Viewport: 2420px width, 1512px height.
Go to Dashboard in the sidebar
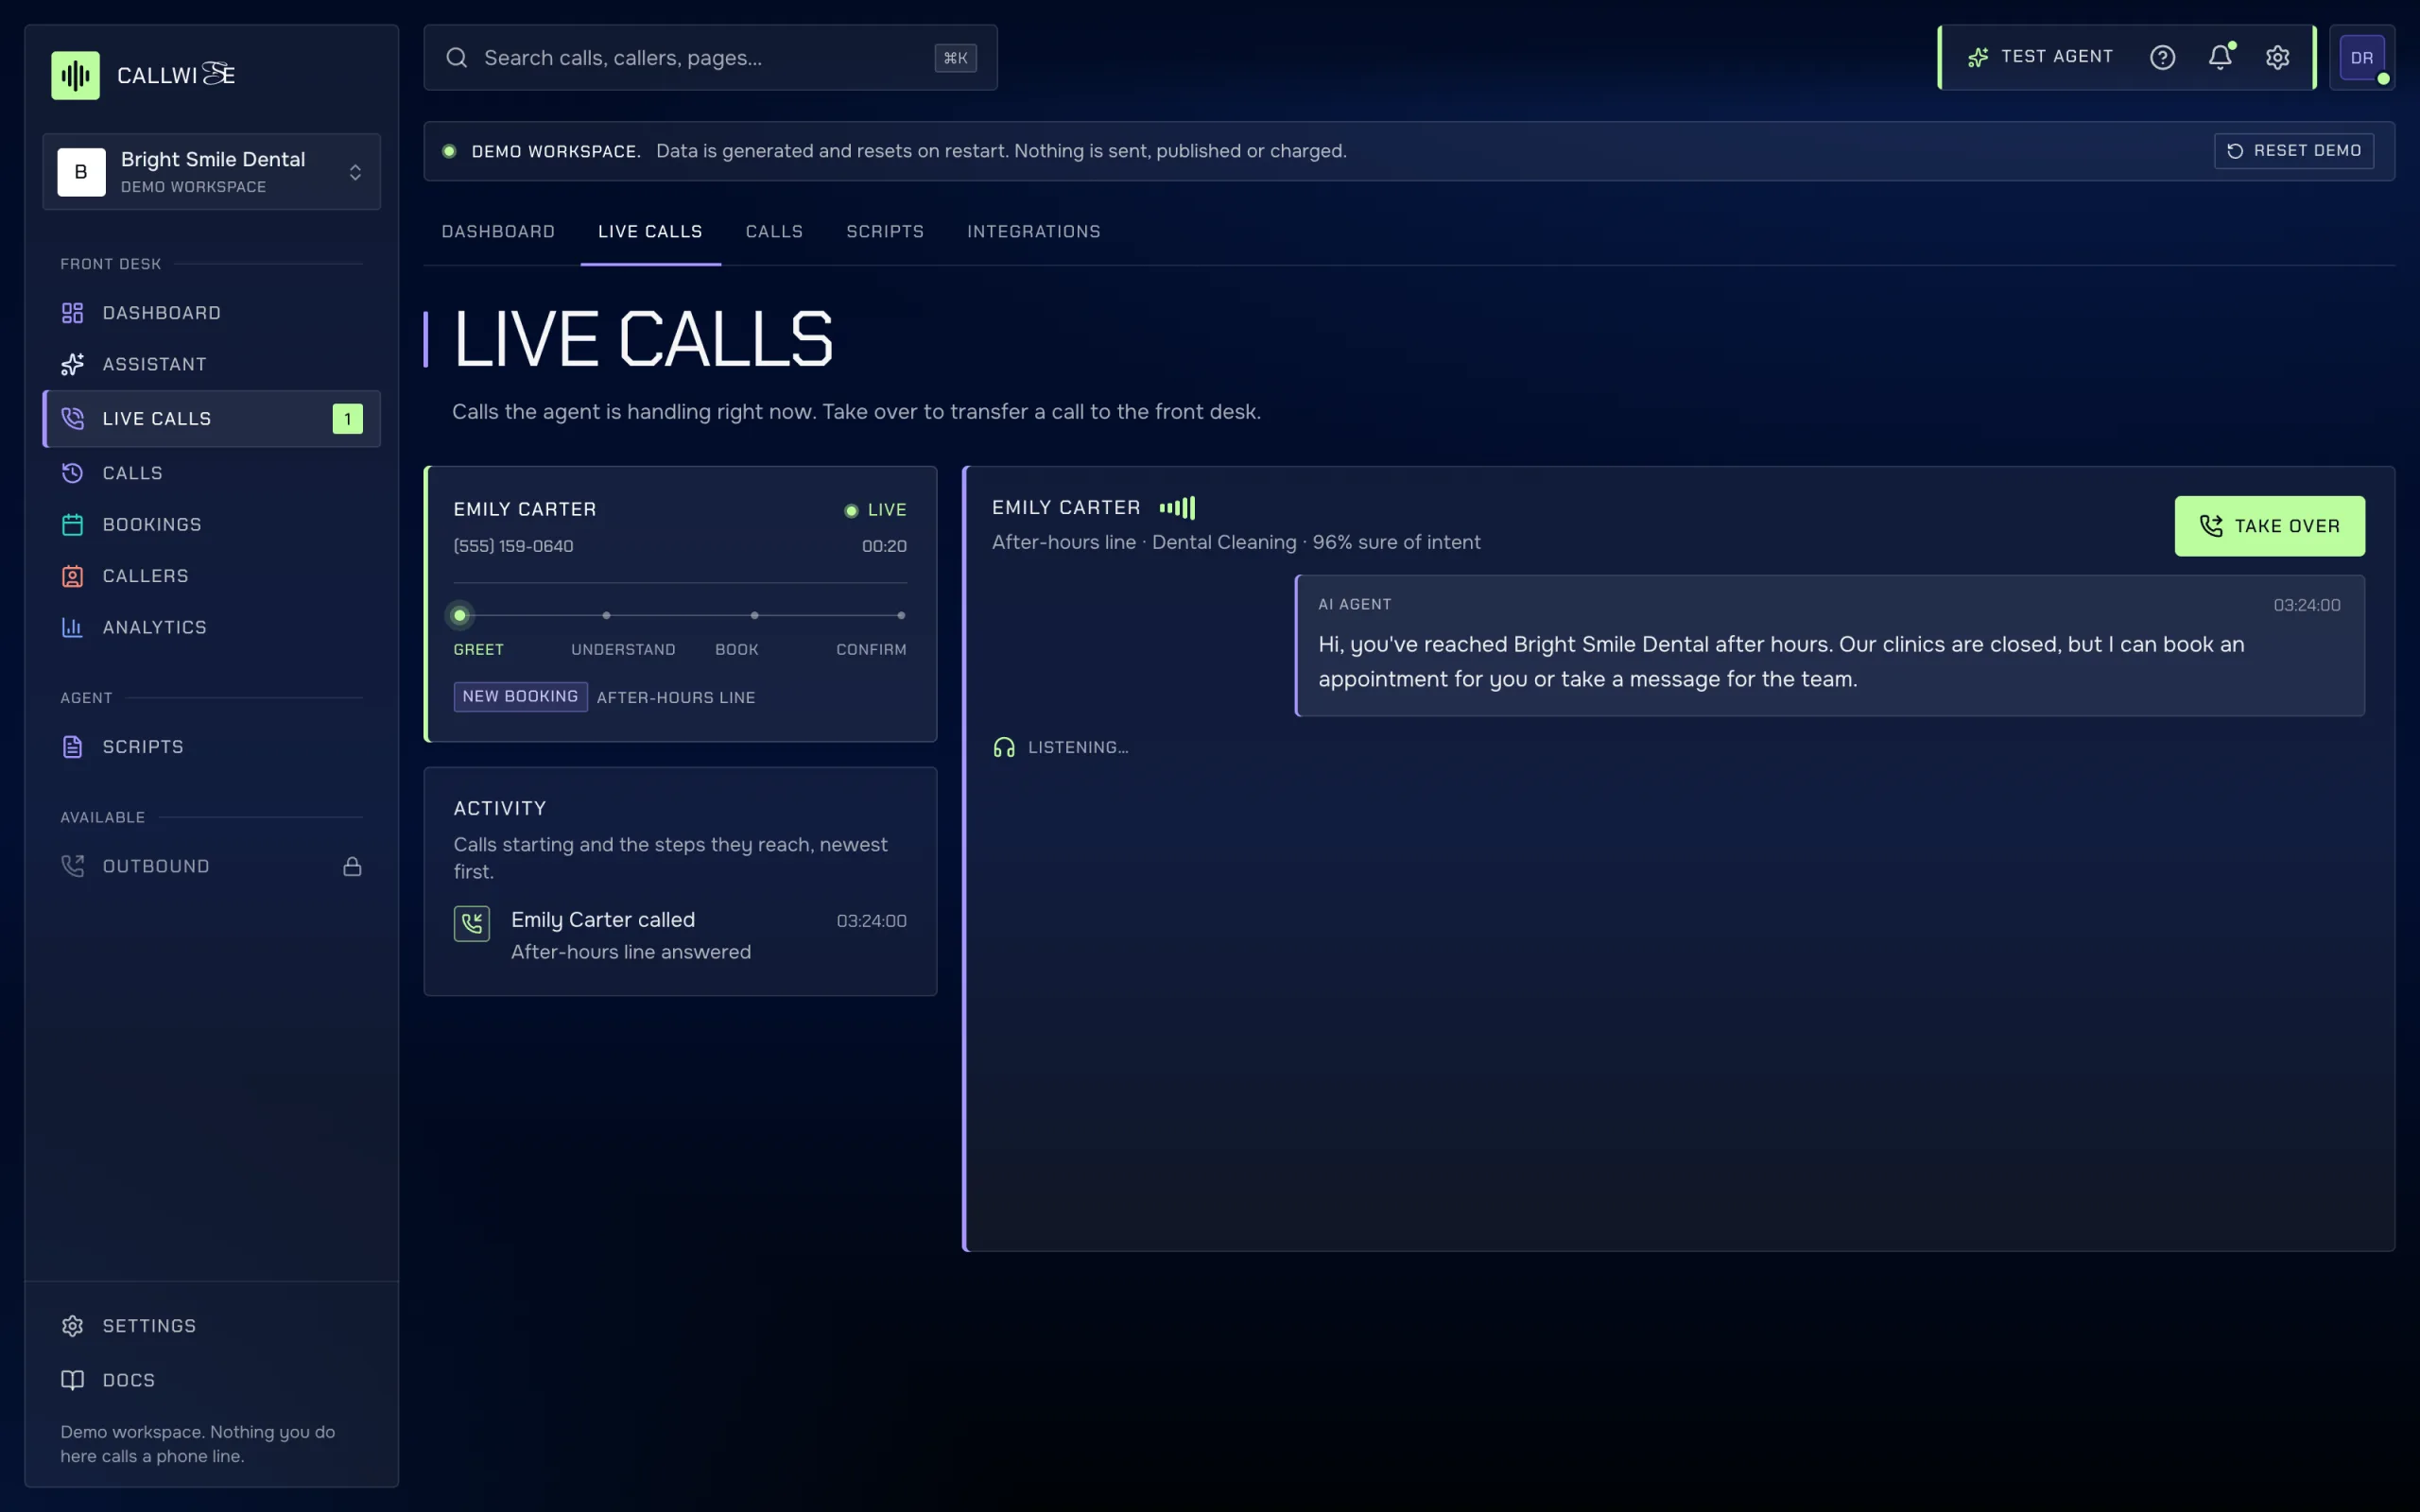212,313
